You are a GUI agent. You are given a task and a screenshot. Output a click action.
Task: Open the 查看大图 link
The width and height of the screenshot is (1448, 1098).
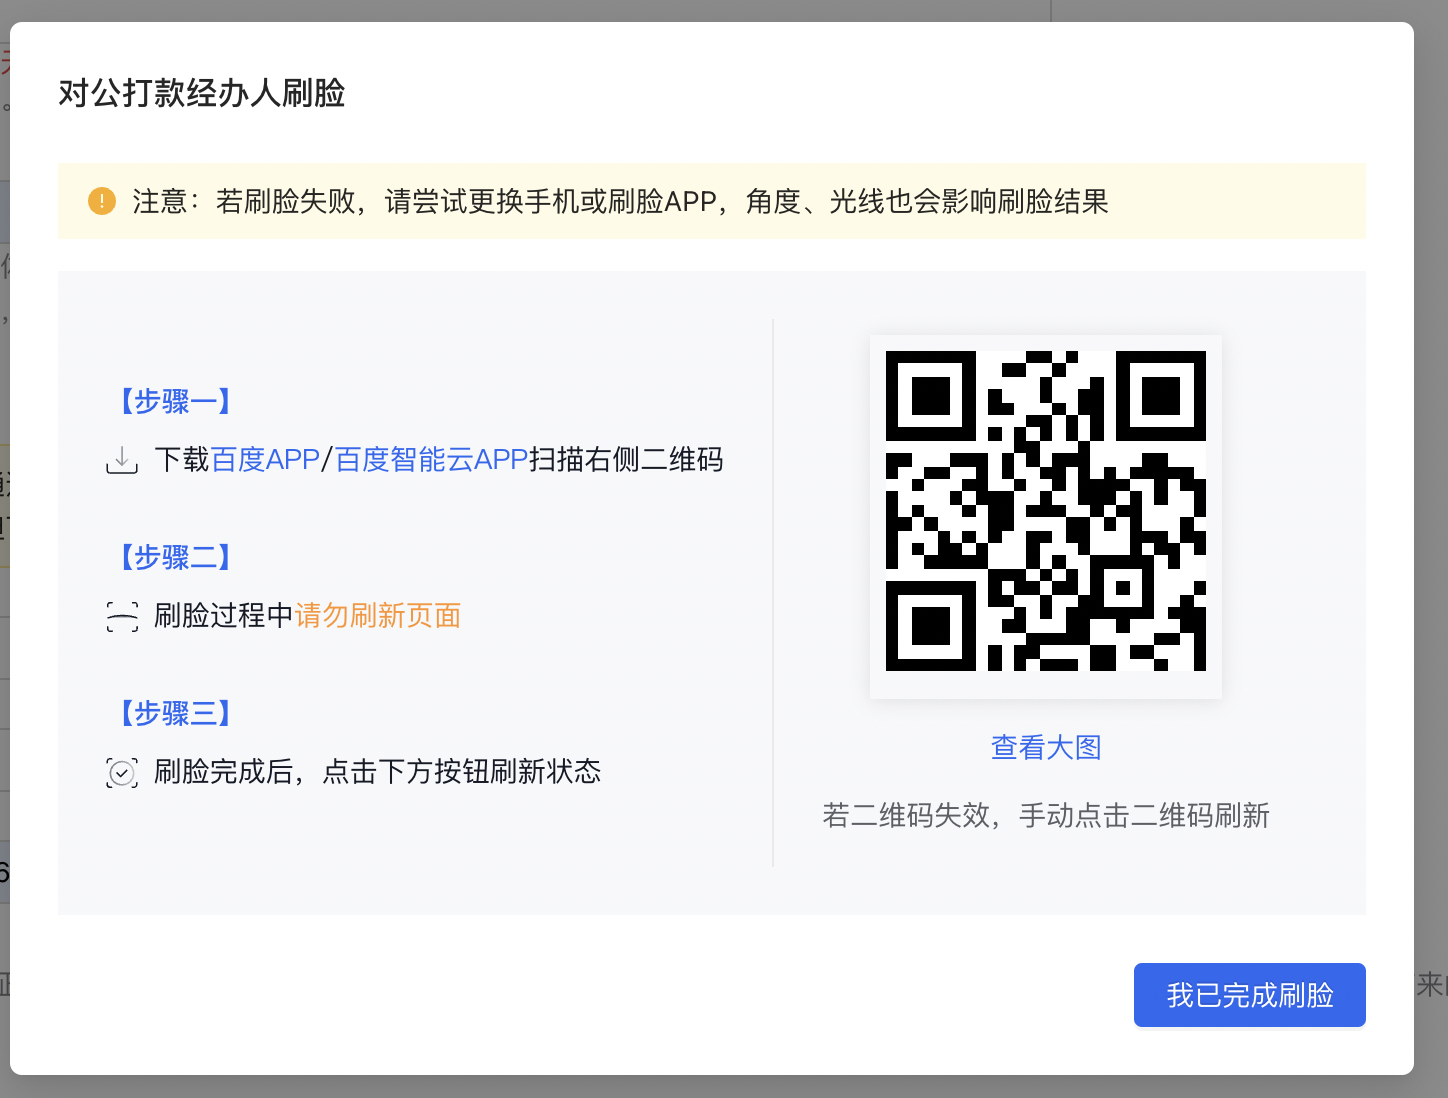point(1046,747)
